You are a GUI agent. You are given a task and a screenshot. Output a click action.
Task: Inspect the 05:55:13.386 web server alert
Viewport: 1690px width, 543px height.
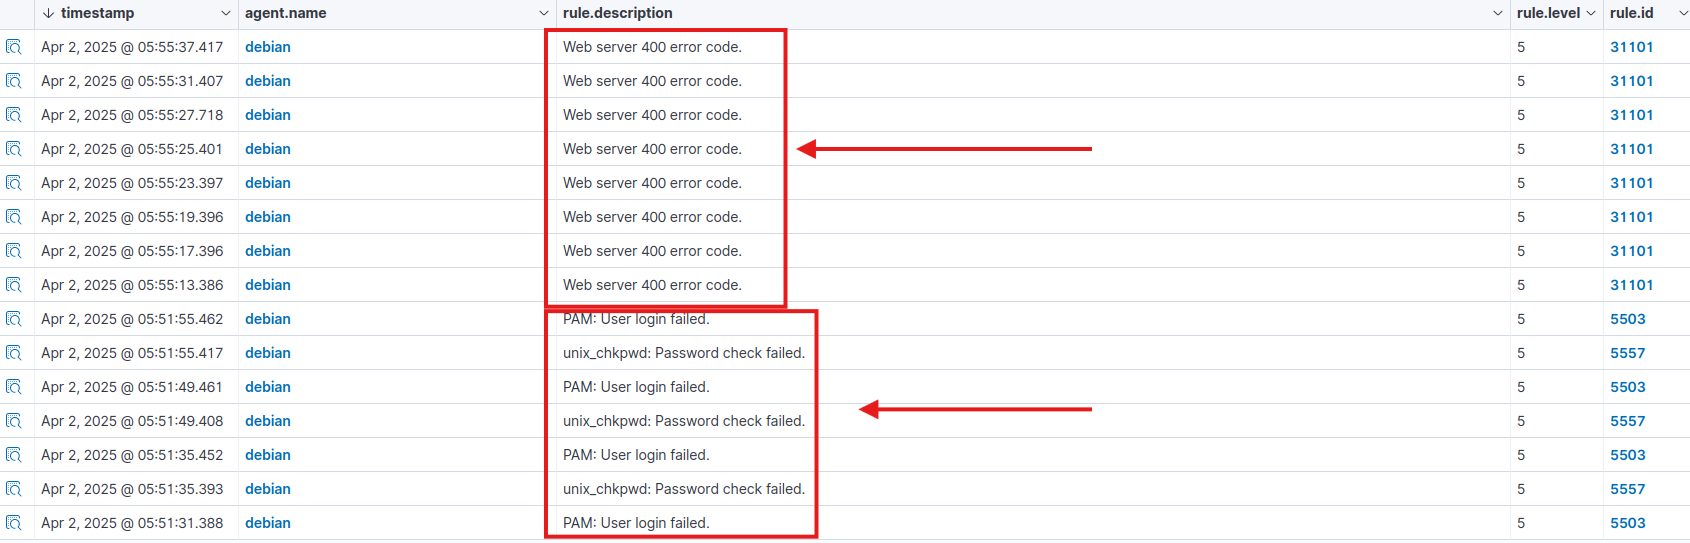click(x=14, y=285)
